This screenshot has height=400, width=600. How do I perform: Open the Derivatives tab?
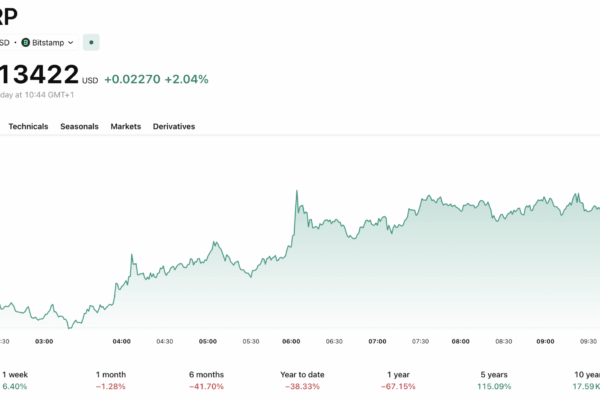[x=174, y=126]
